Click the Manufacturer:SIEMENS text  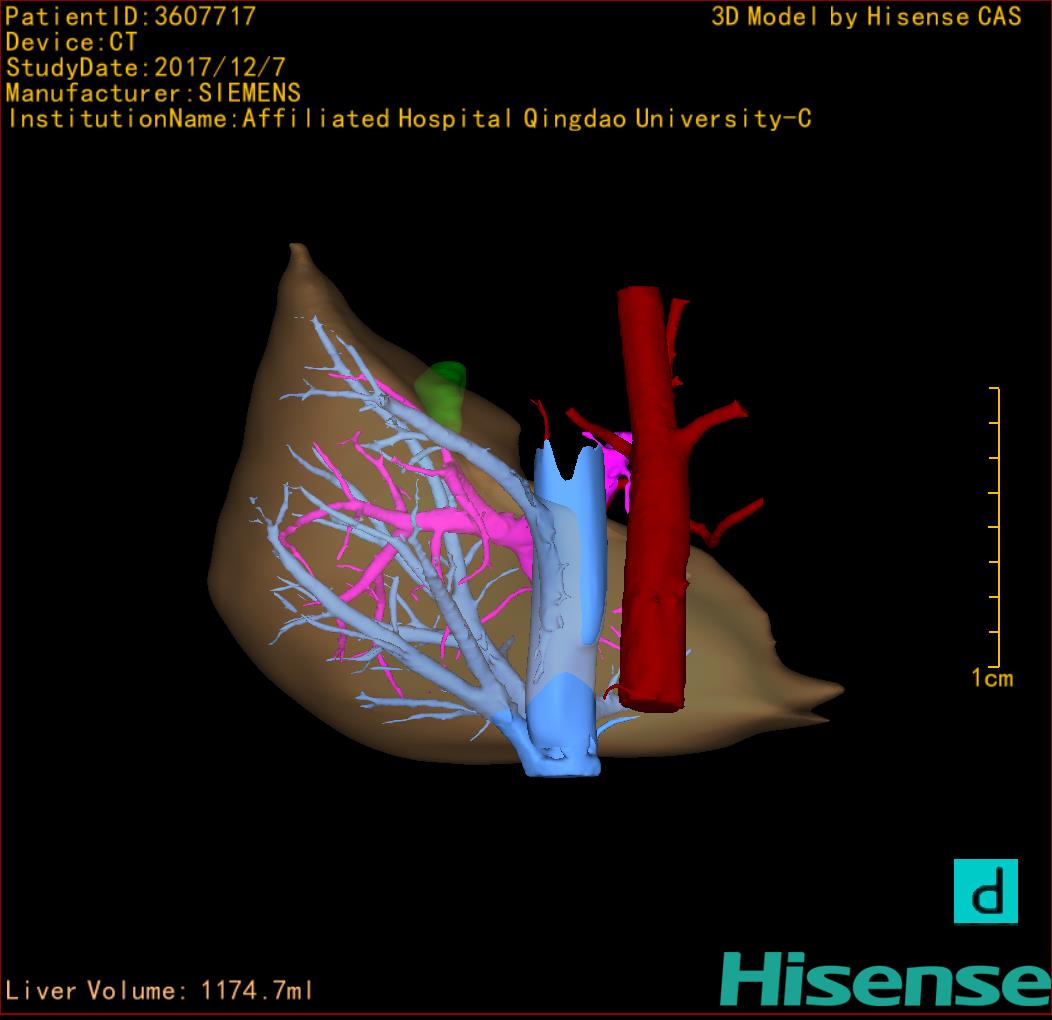pyautogui.click(x=153, y=93)
